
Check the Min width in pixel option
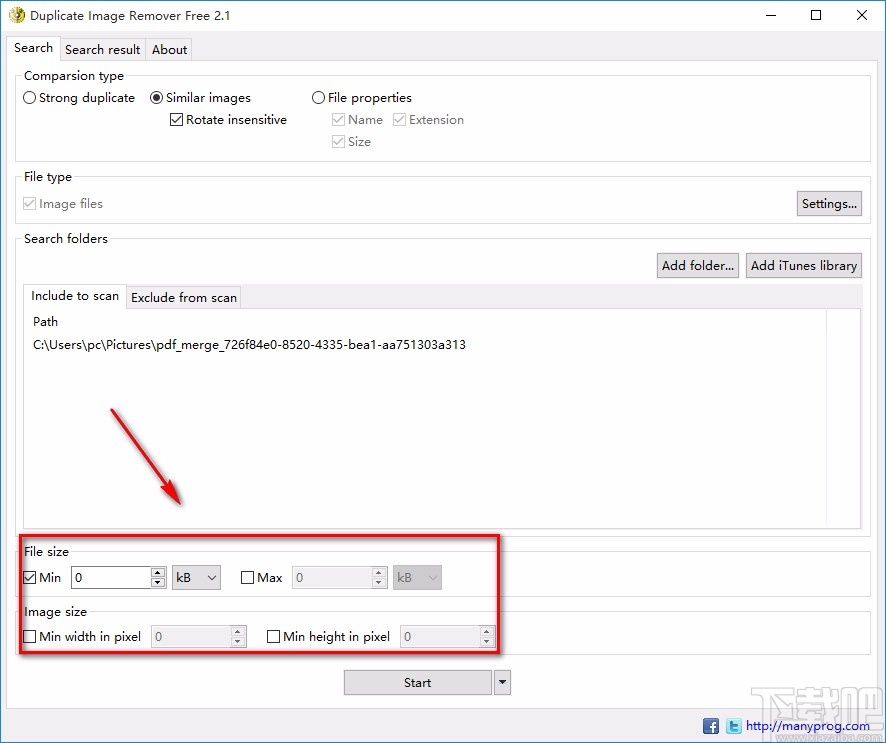[x=29, y=636]
